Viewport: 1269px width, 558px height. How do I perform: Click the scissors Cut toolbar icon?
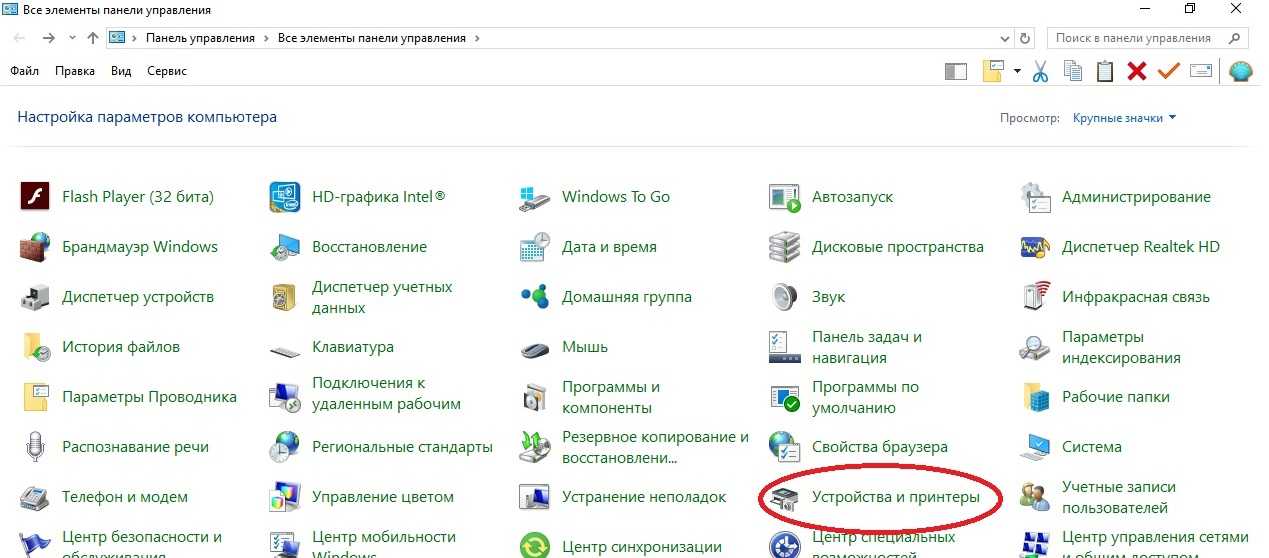(1040, 71)
